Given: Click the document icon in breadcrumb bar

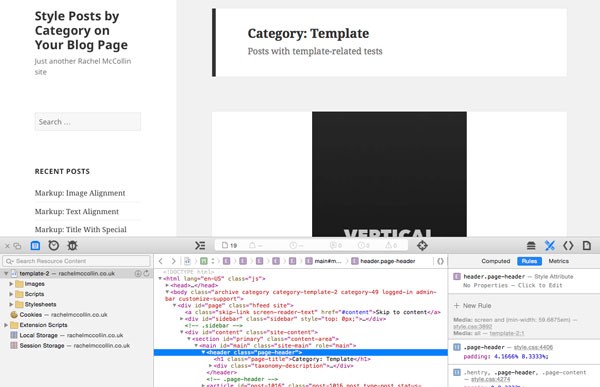Looking at the screenshot, I should tap(188, 261).
